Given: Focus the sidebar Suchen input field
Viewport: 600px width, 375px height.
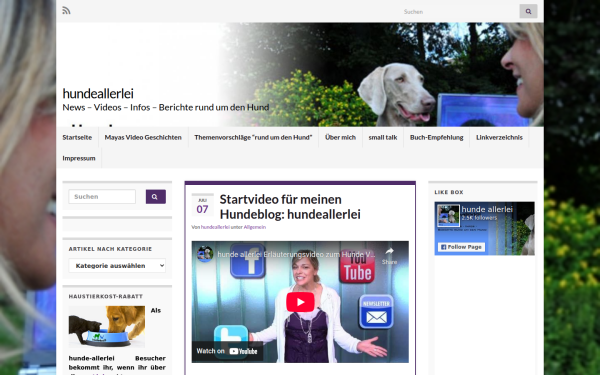Looking at the screenshot, I should coord(102,197).
